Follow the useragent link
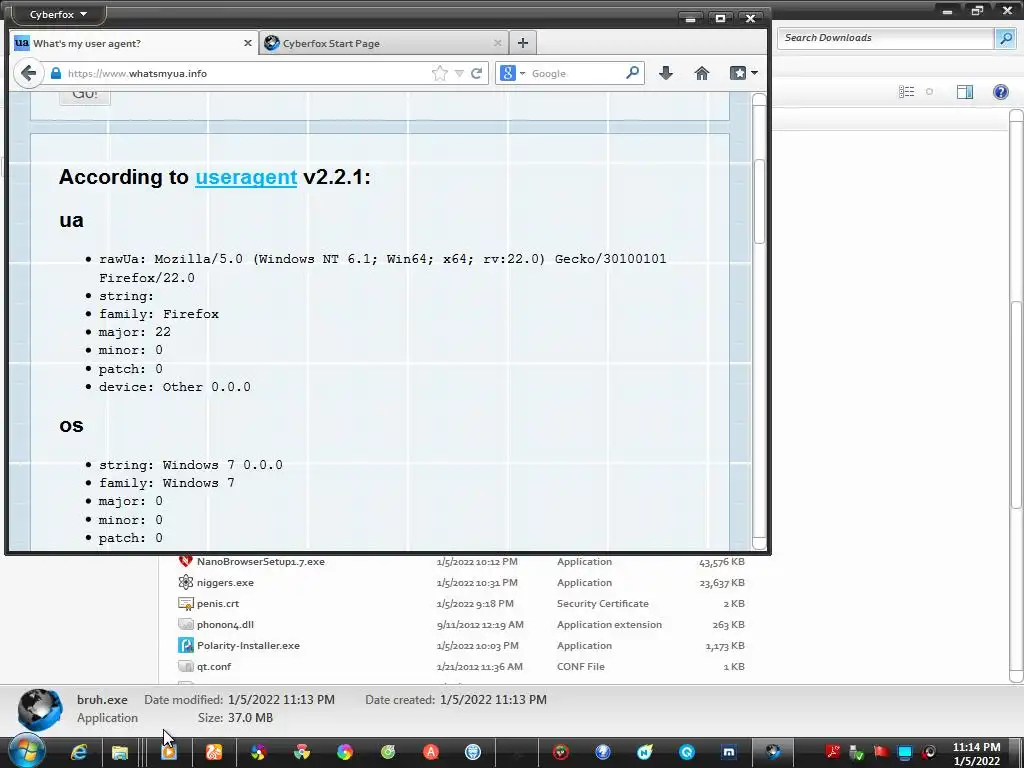The height and width of the screenshot is (768, 1024). [x=246, y=177]
